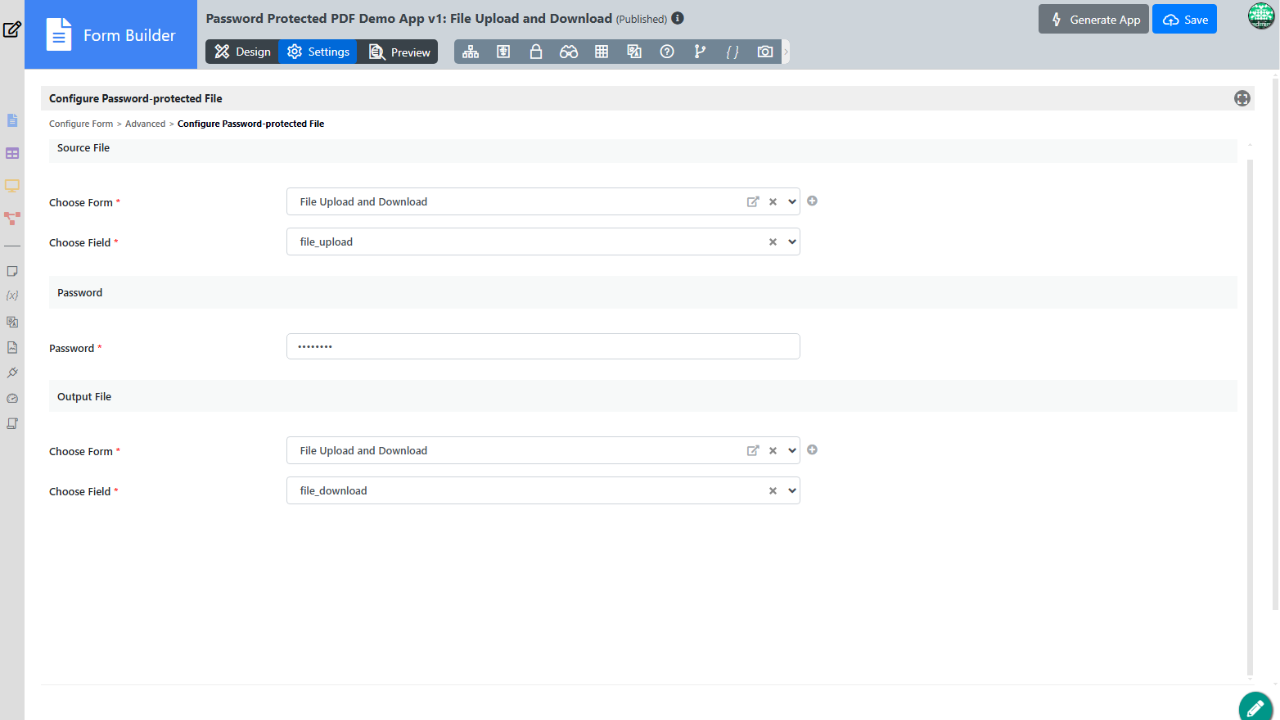1280x720 pixels.
Task: Click the curly braces icon in toolbar
Action: click(732, 52)
